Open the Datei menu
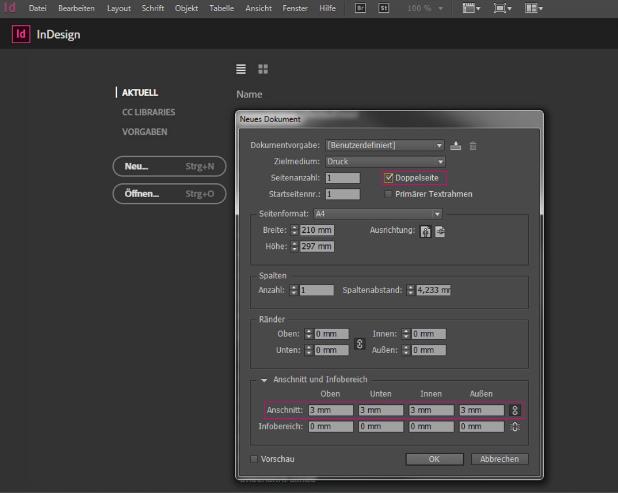The image size is (618, 493). point(37,8)
